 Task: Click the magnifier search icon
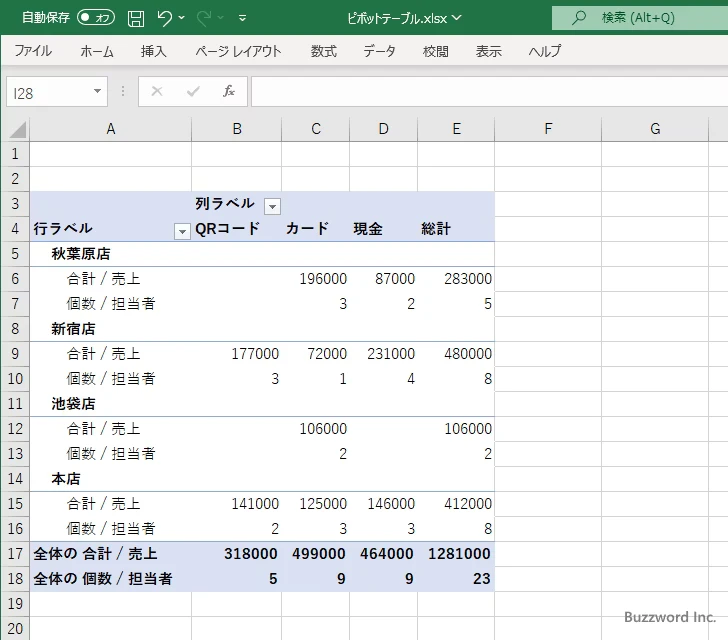578,18
